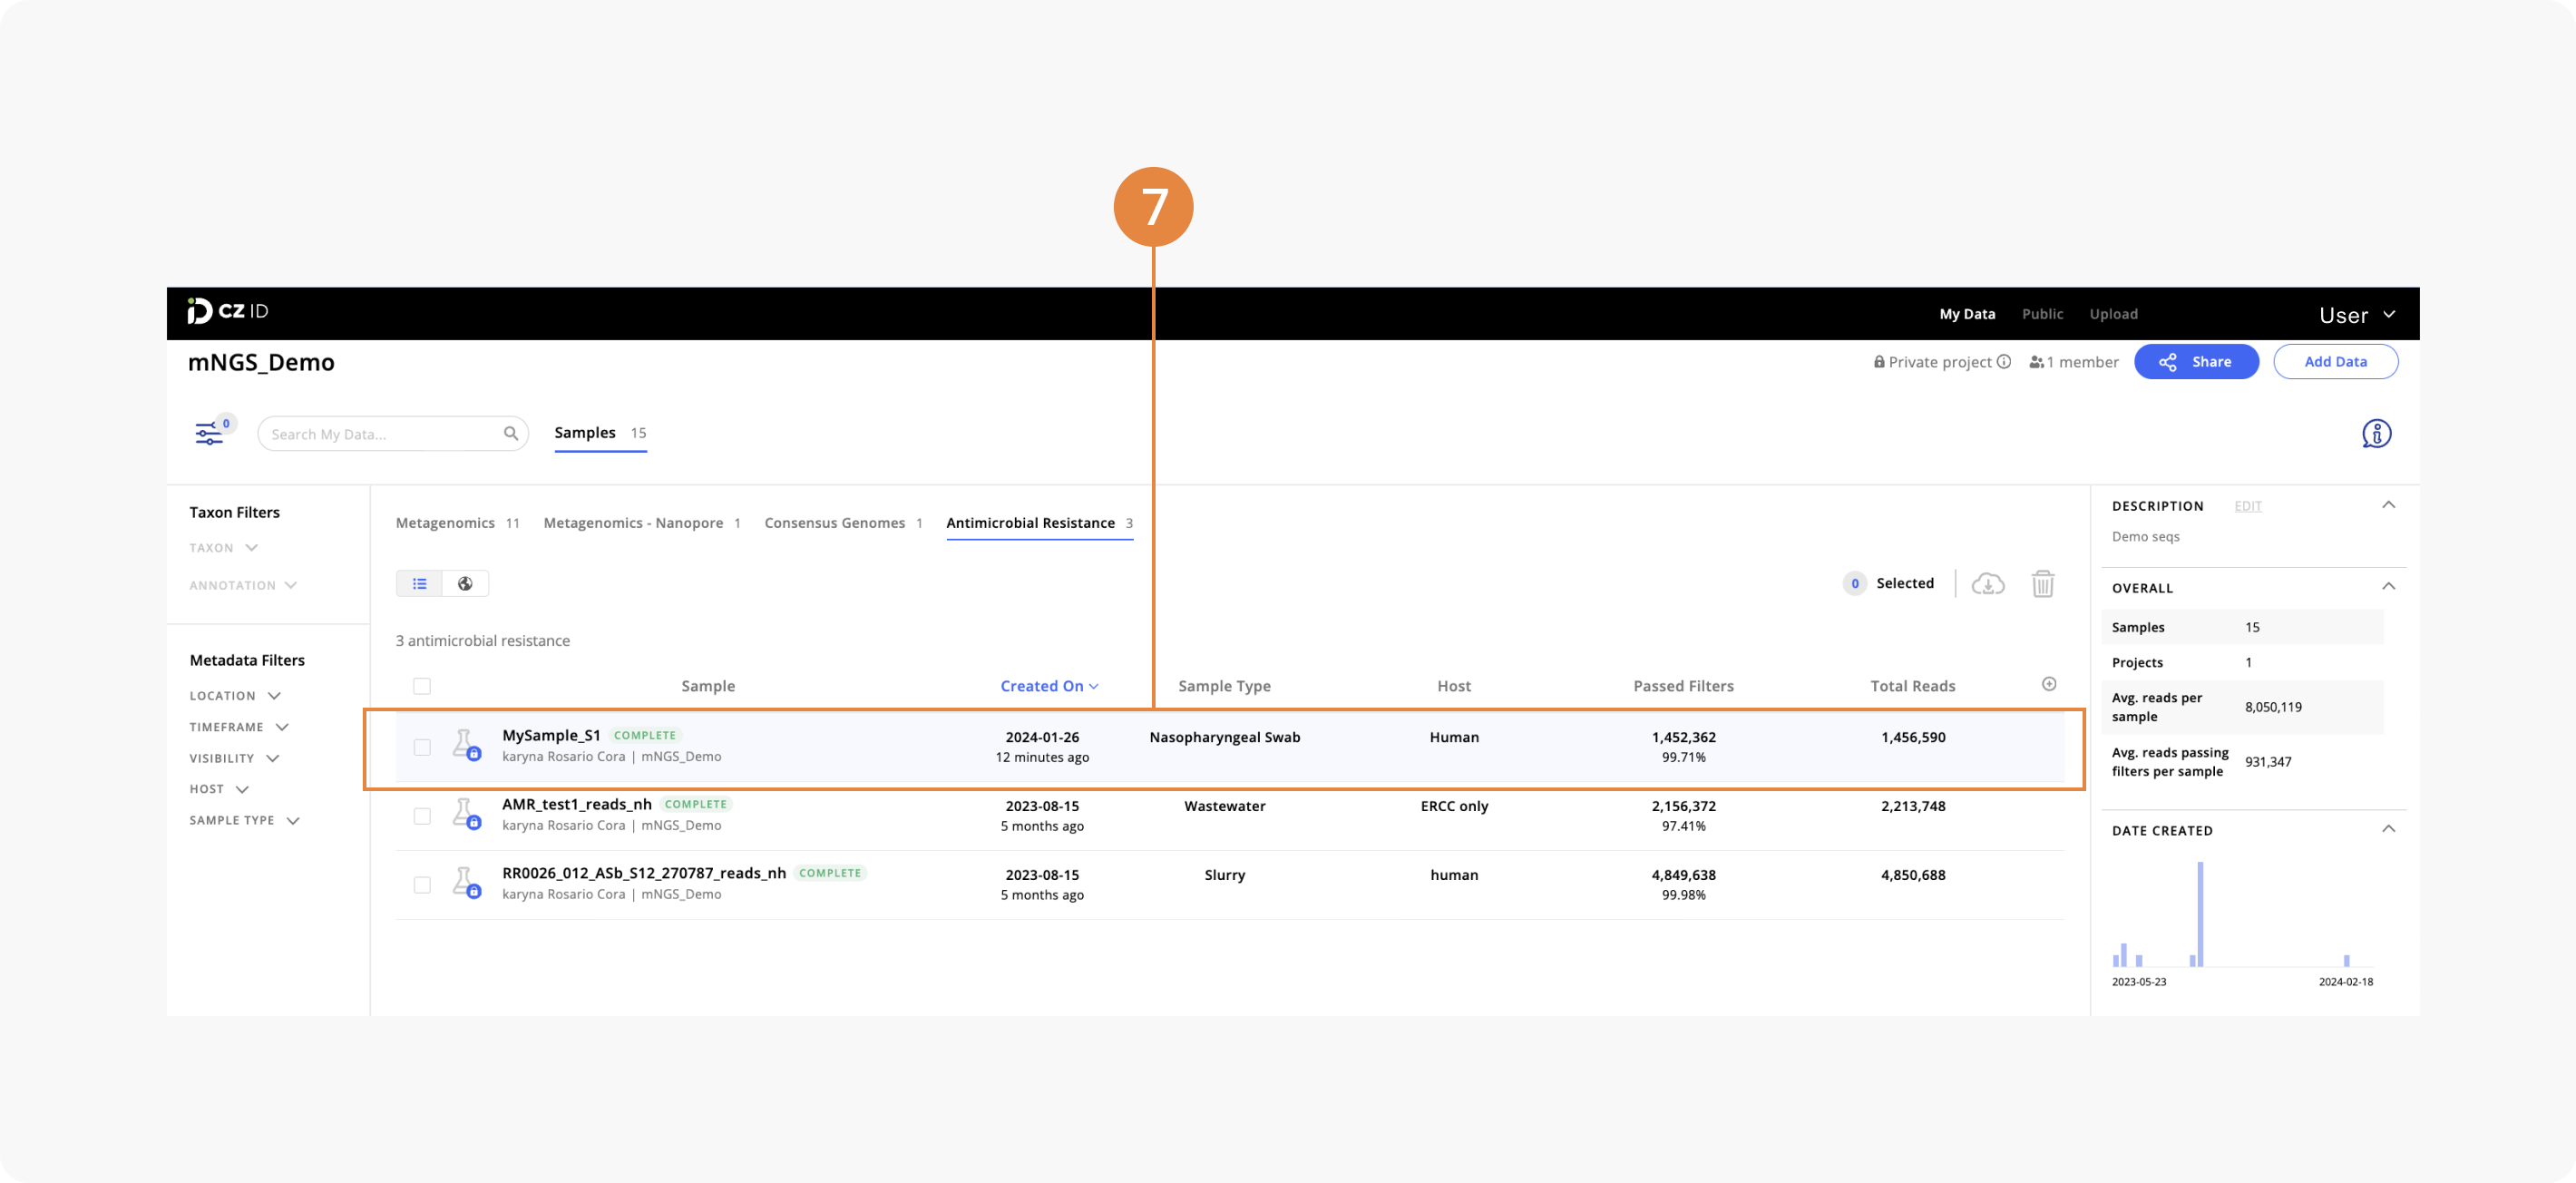
Task: Click the description EDIT link
Action: [2247, 506]
